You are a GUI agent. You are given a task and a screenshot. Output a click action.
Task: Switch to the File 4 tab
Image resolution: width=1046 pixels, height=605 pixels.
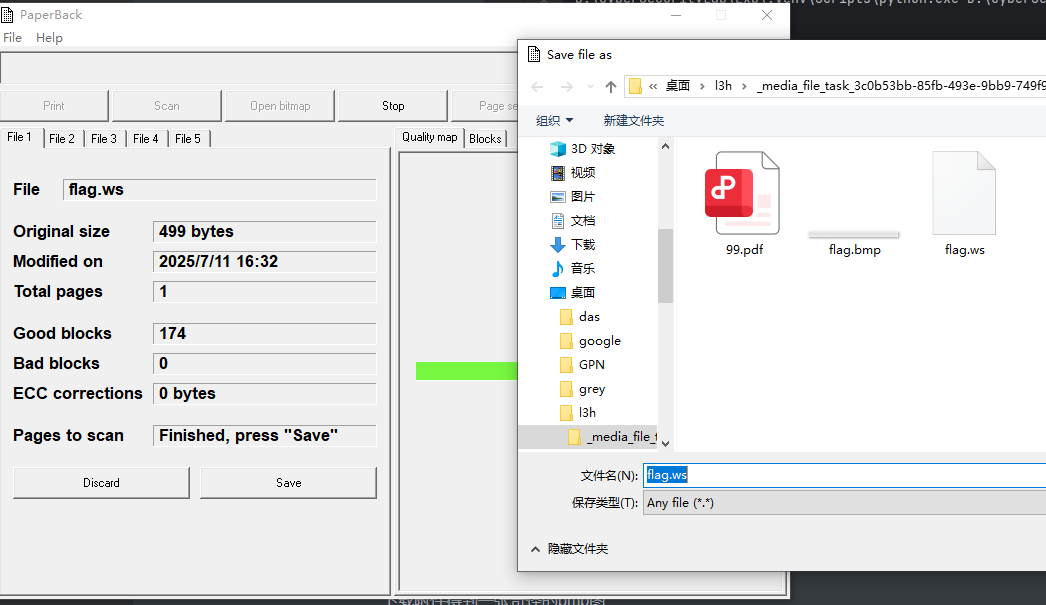pyautogui.click(x=146, y=139)
